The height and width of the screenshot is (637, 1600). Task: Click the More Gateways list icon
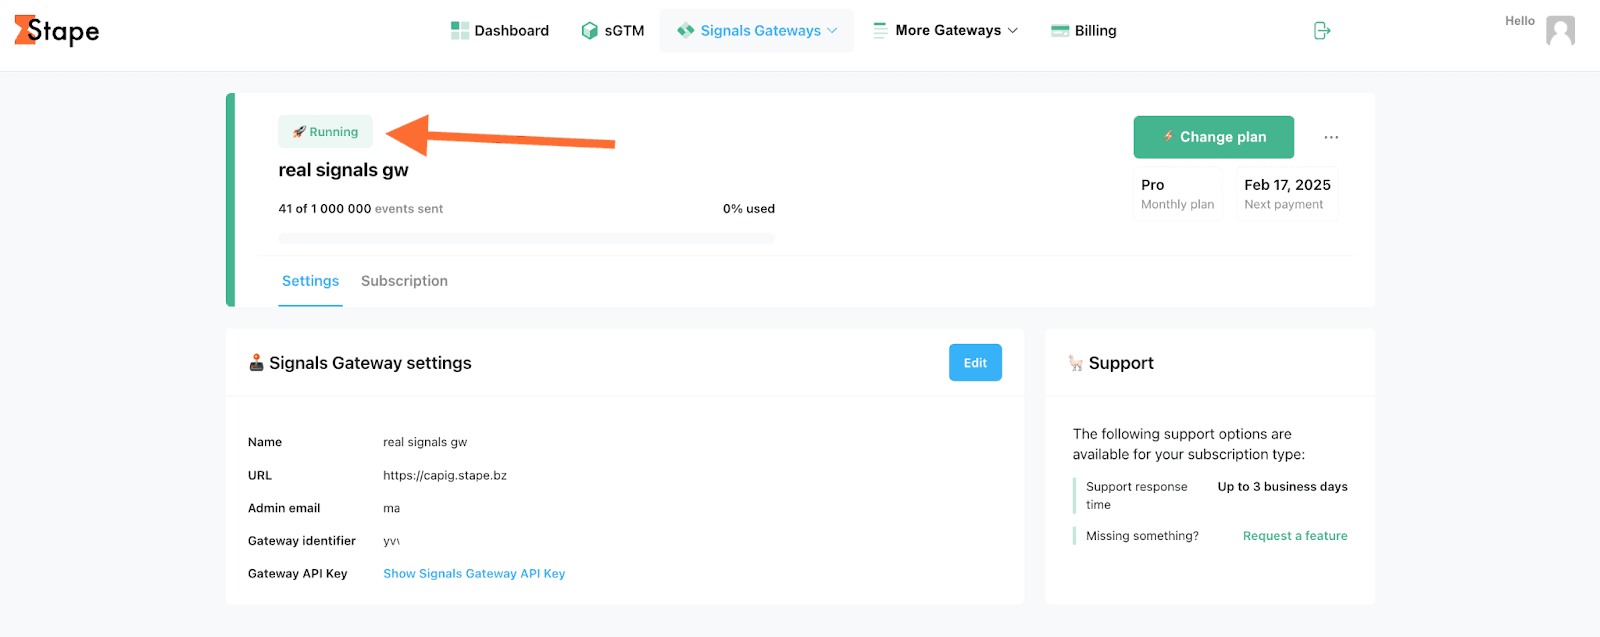pos(880,31)
